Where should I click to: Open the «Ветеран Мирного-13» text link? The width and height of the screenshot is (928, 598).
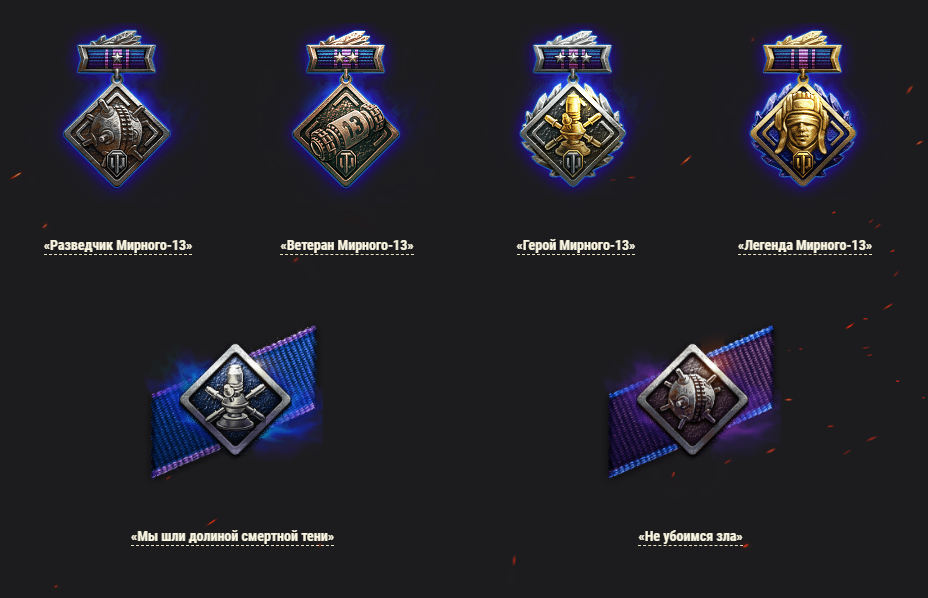347,246
